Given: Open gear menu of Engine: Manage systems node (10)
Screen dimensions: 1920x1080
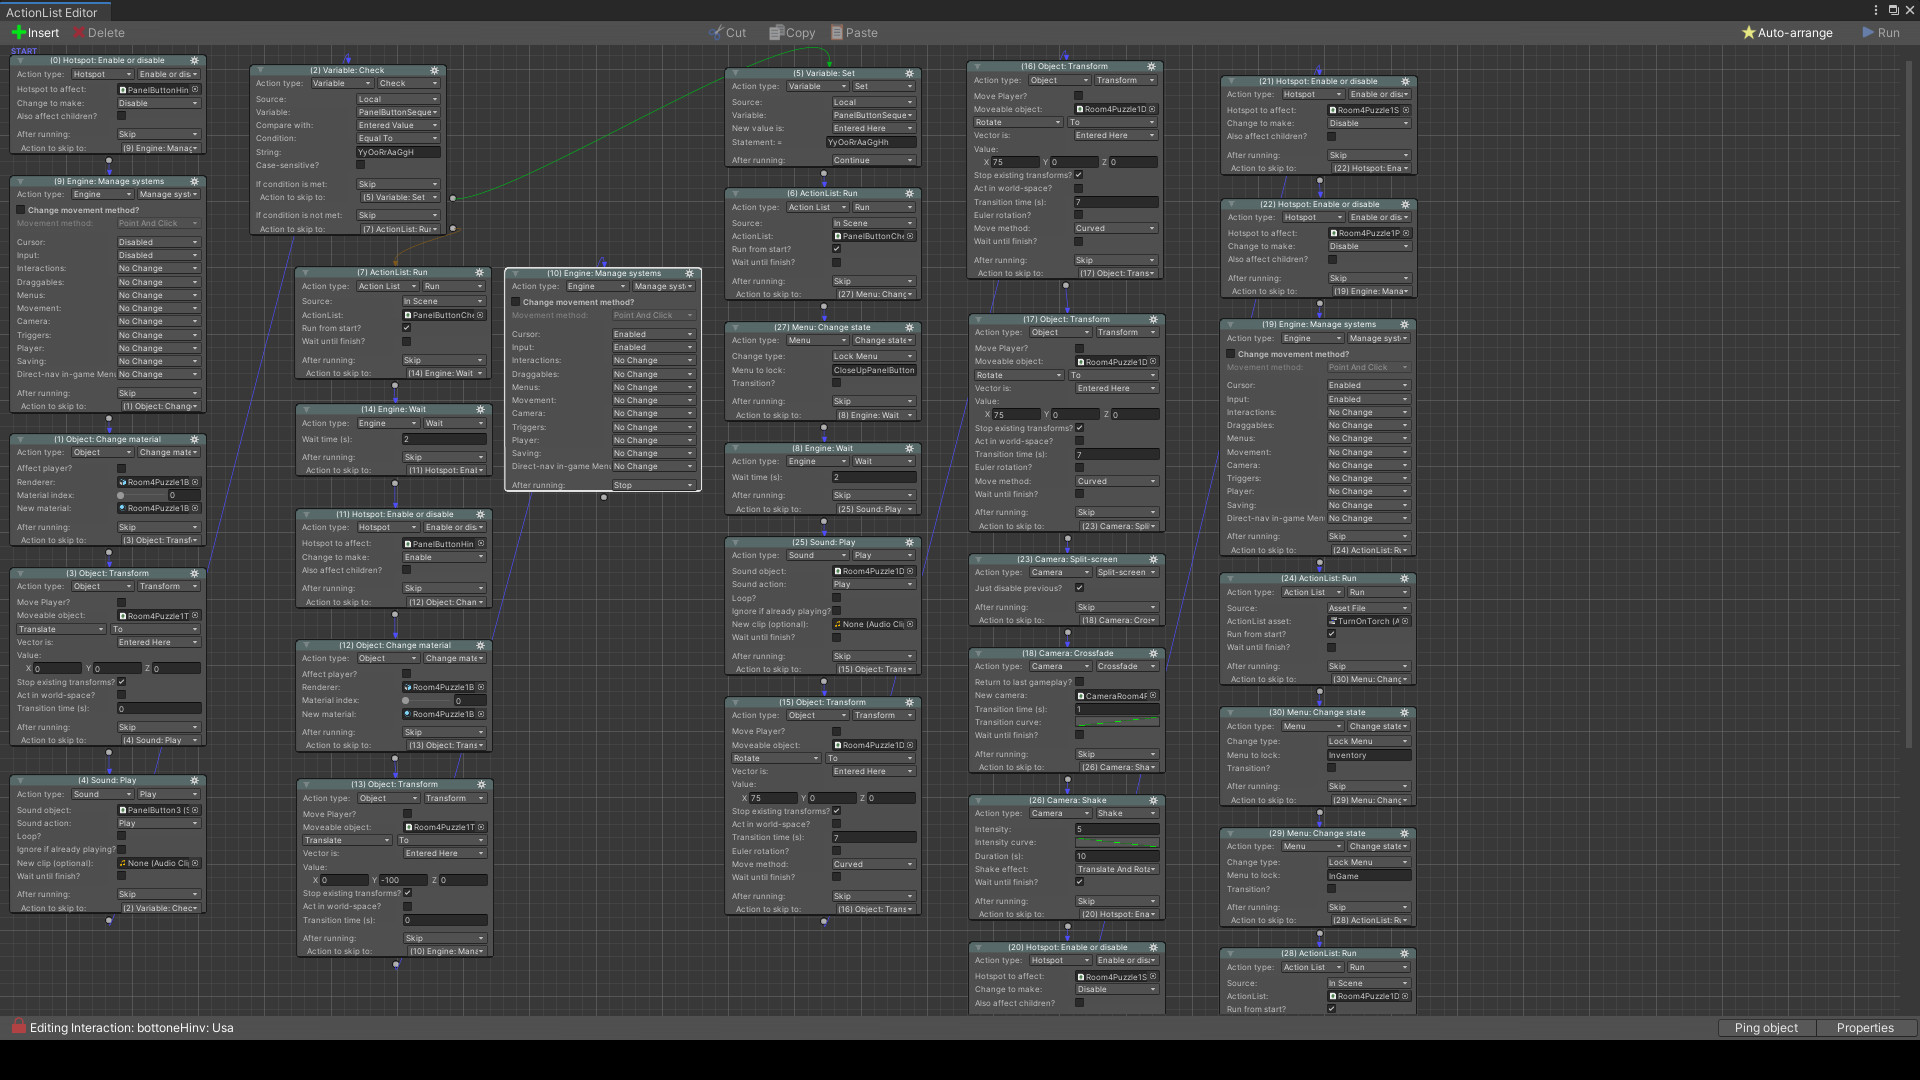Looking at the screenshot, I should (689, 274).
